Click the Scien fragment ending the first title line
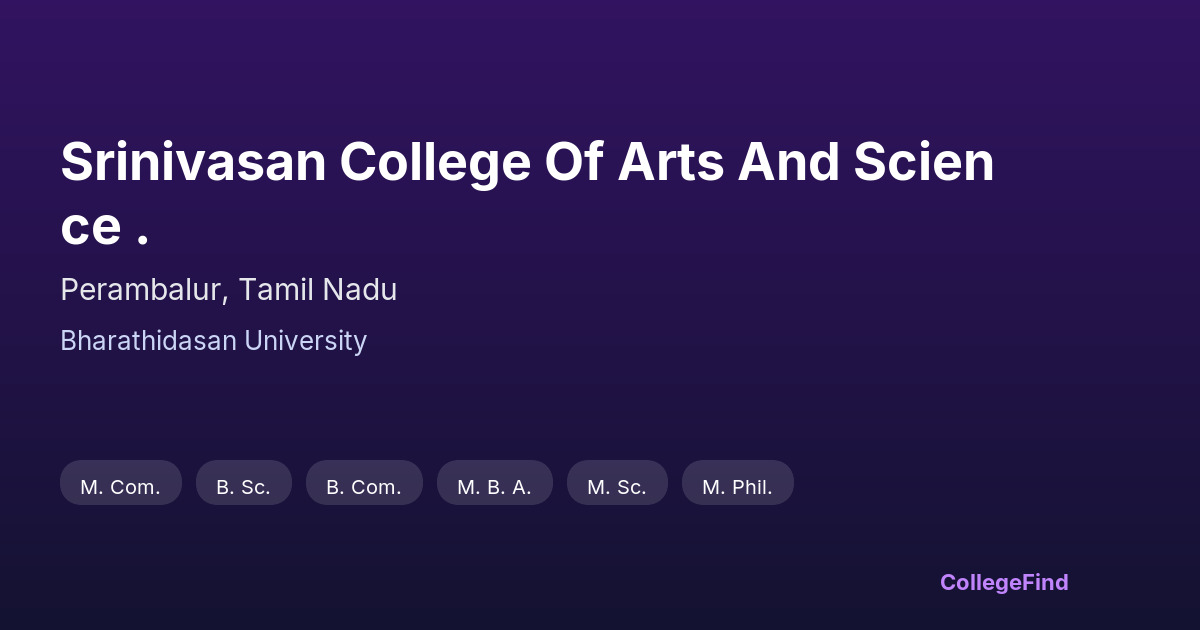Screen dimensions: 1200x630 pyautogui.click(x=923, y=162)
